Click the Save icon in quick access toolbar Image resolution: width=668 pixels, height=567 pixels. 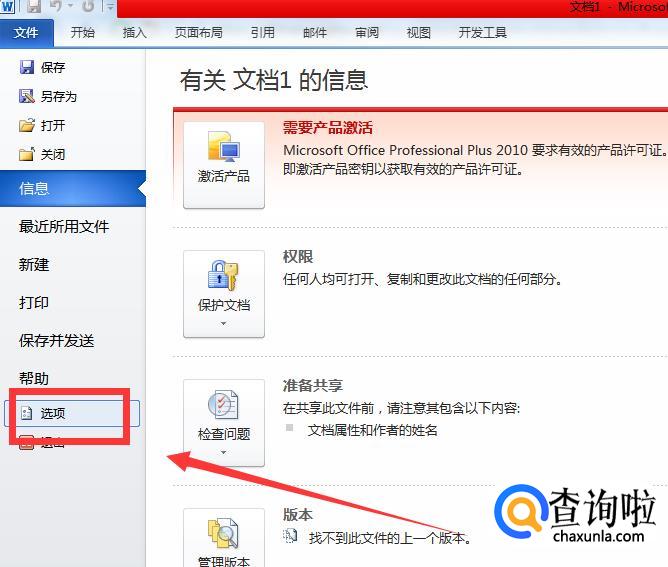pyautogui.click(x=34, y=6)
